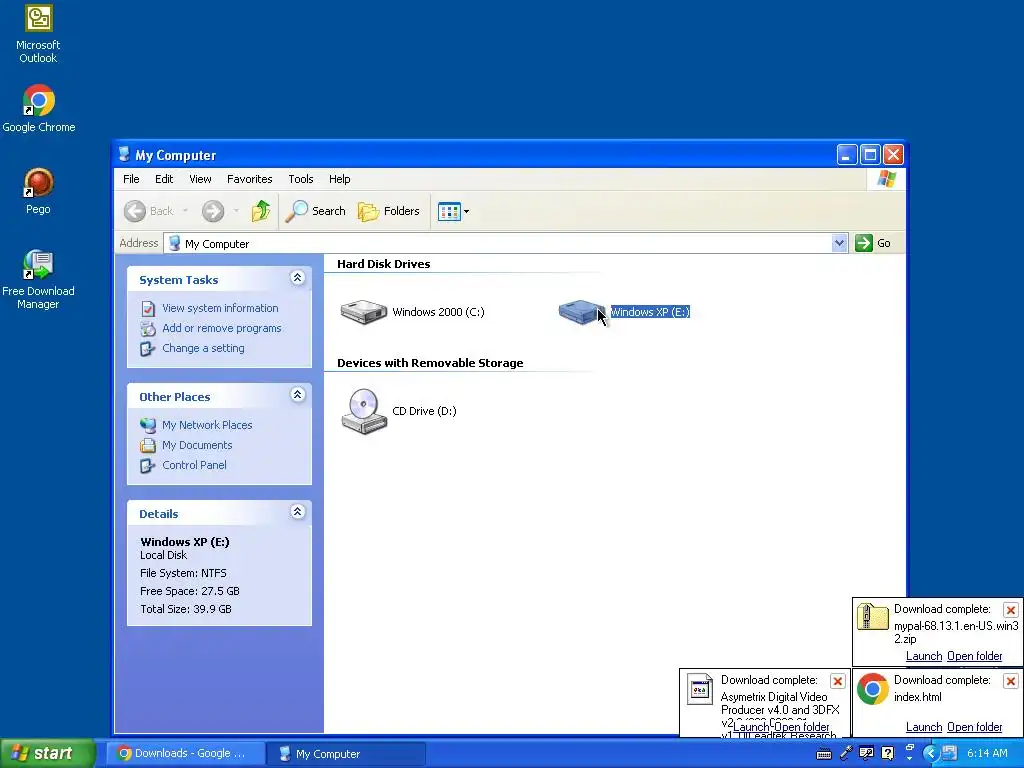Click the Back navigation button
The image size is (1024, 768).
pyautogui.click(x=150, y=211)
